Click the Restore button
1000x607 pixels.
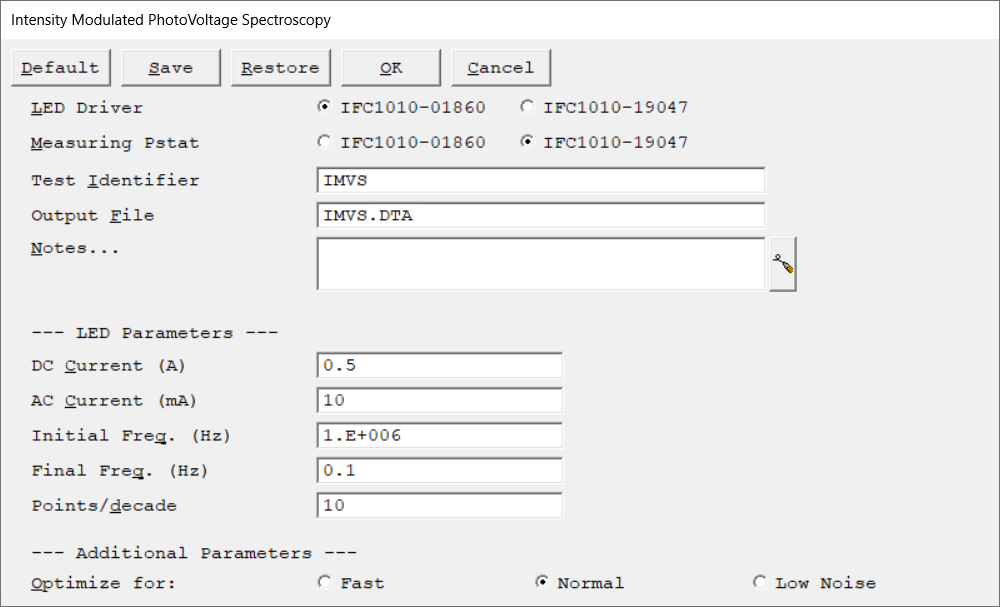click(x=280, y=68)
